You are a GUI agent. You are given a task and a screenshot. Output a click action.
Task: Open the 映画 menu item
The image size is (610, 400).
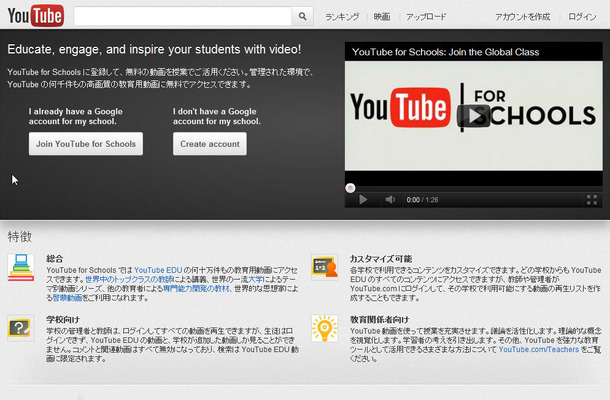tap(382, 17)
